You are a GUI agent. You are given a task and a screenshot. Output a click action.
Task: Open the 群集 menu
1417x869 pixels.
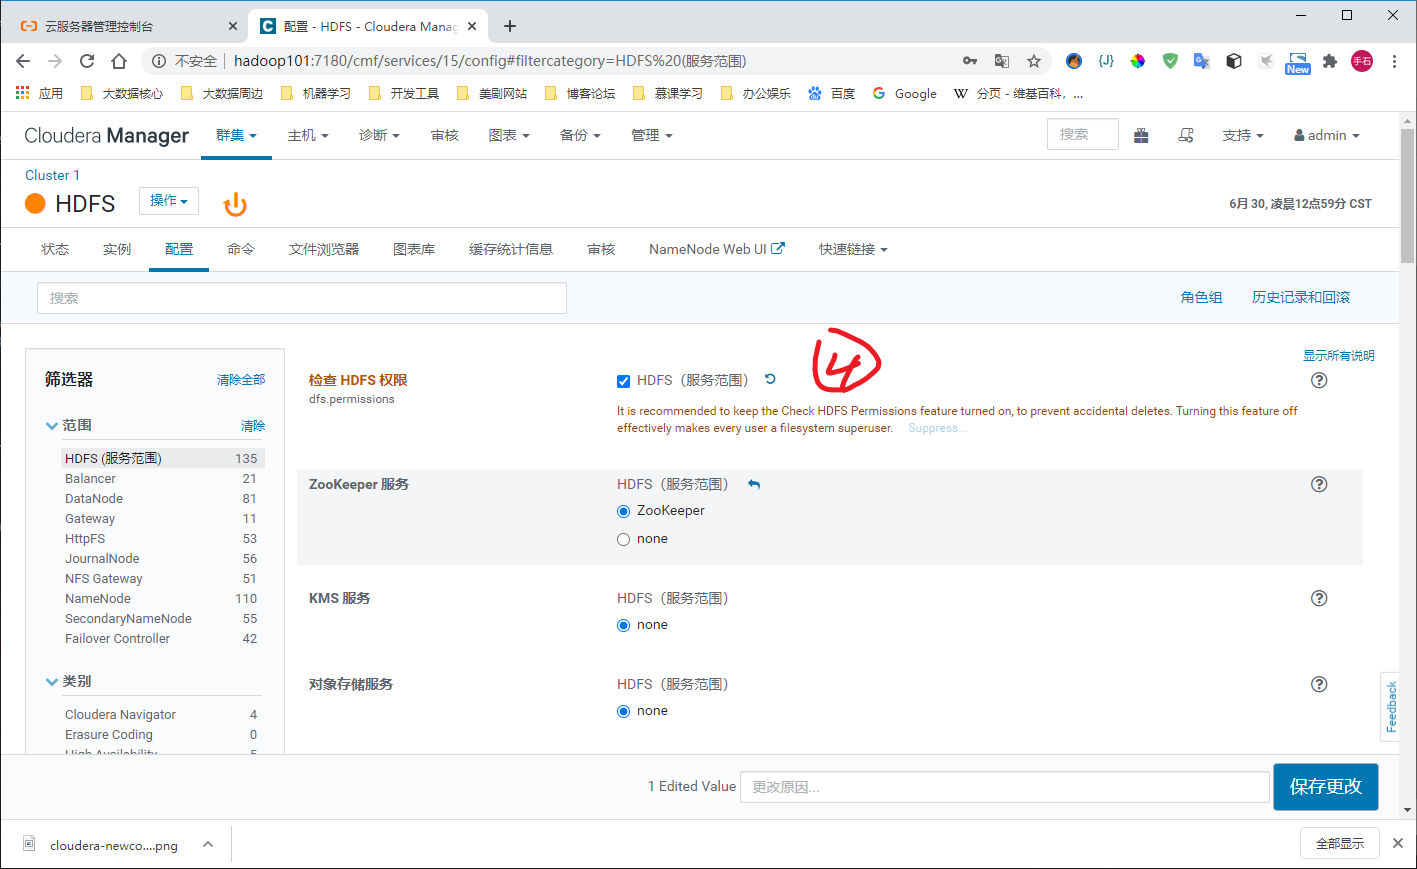point(236,135)
